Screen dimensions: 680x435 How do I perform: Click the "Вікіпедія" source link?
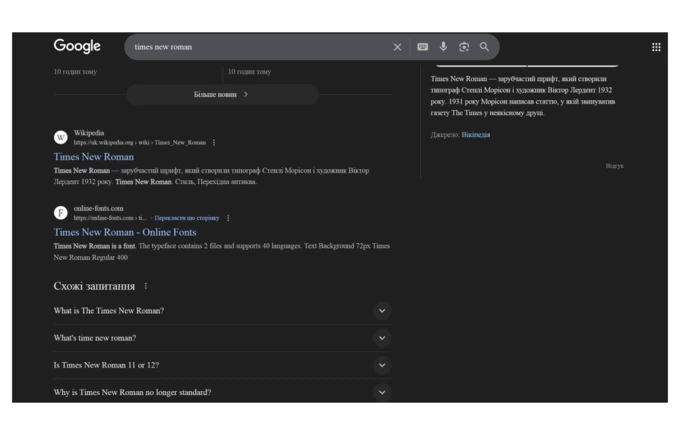pyautogui.click(x=476, y=135)
